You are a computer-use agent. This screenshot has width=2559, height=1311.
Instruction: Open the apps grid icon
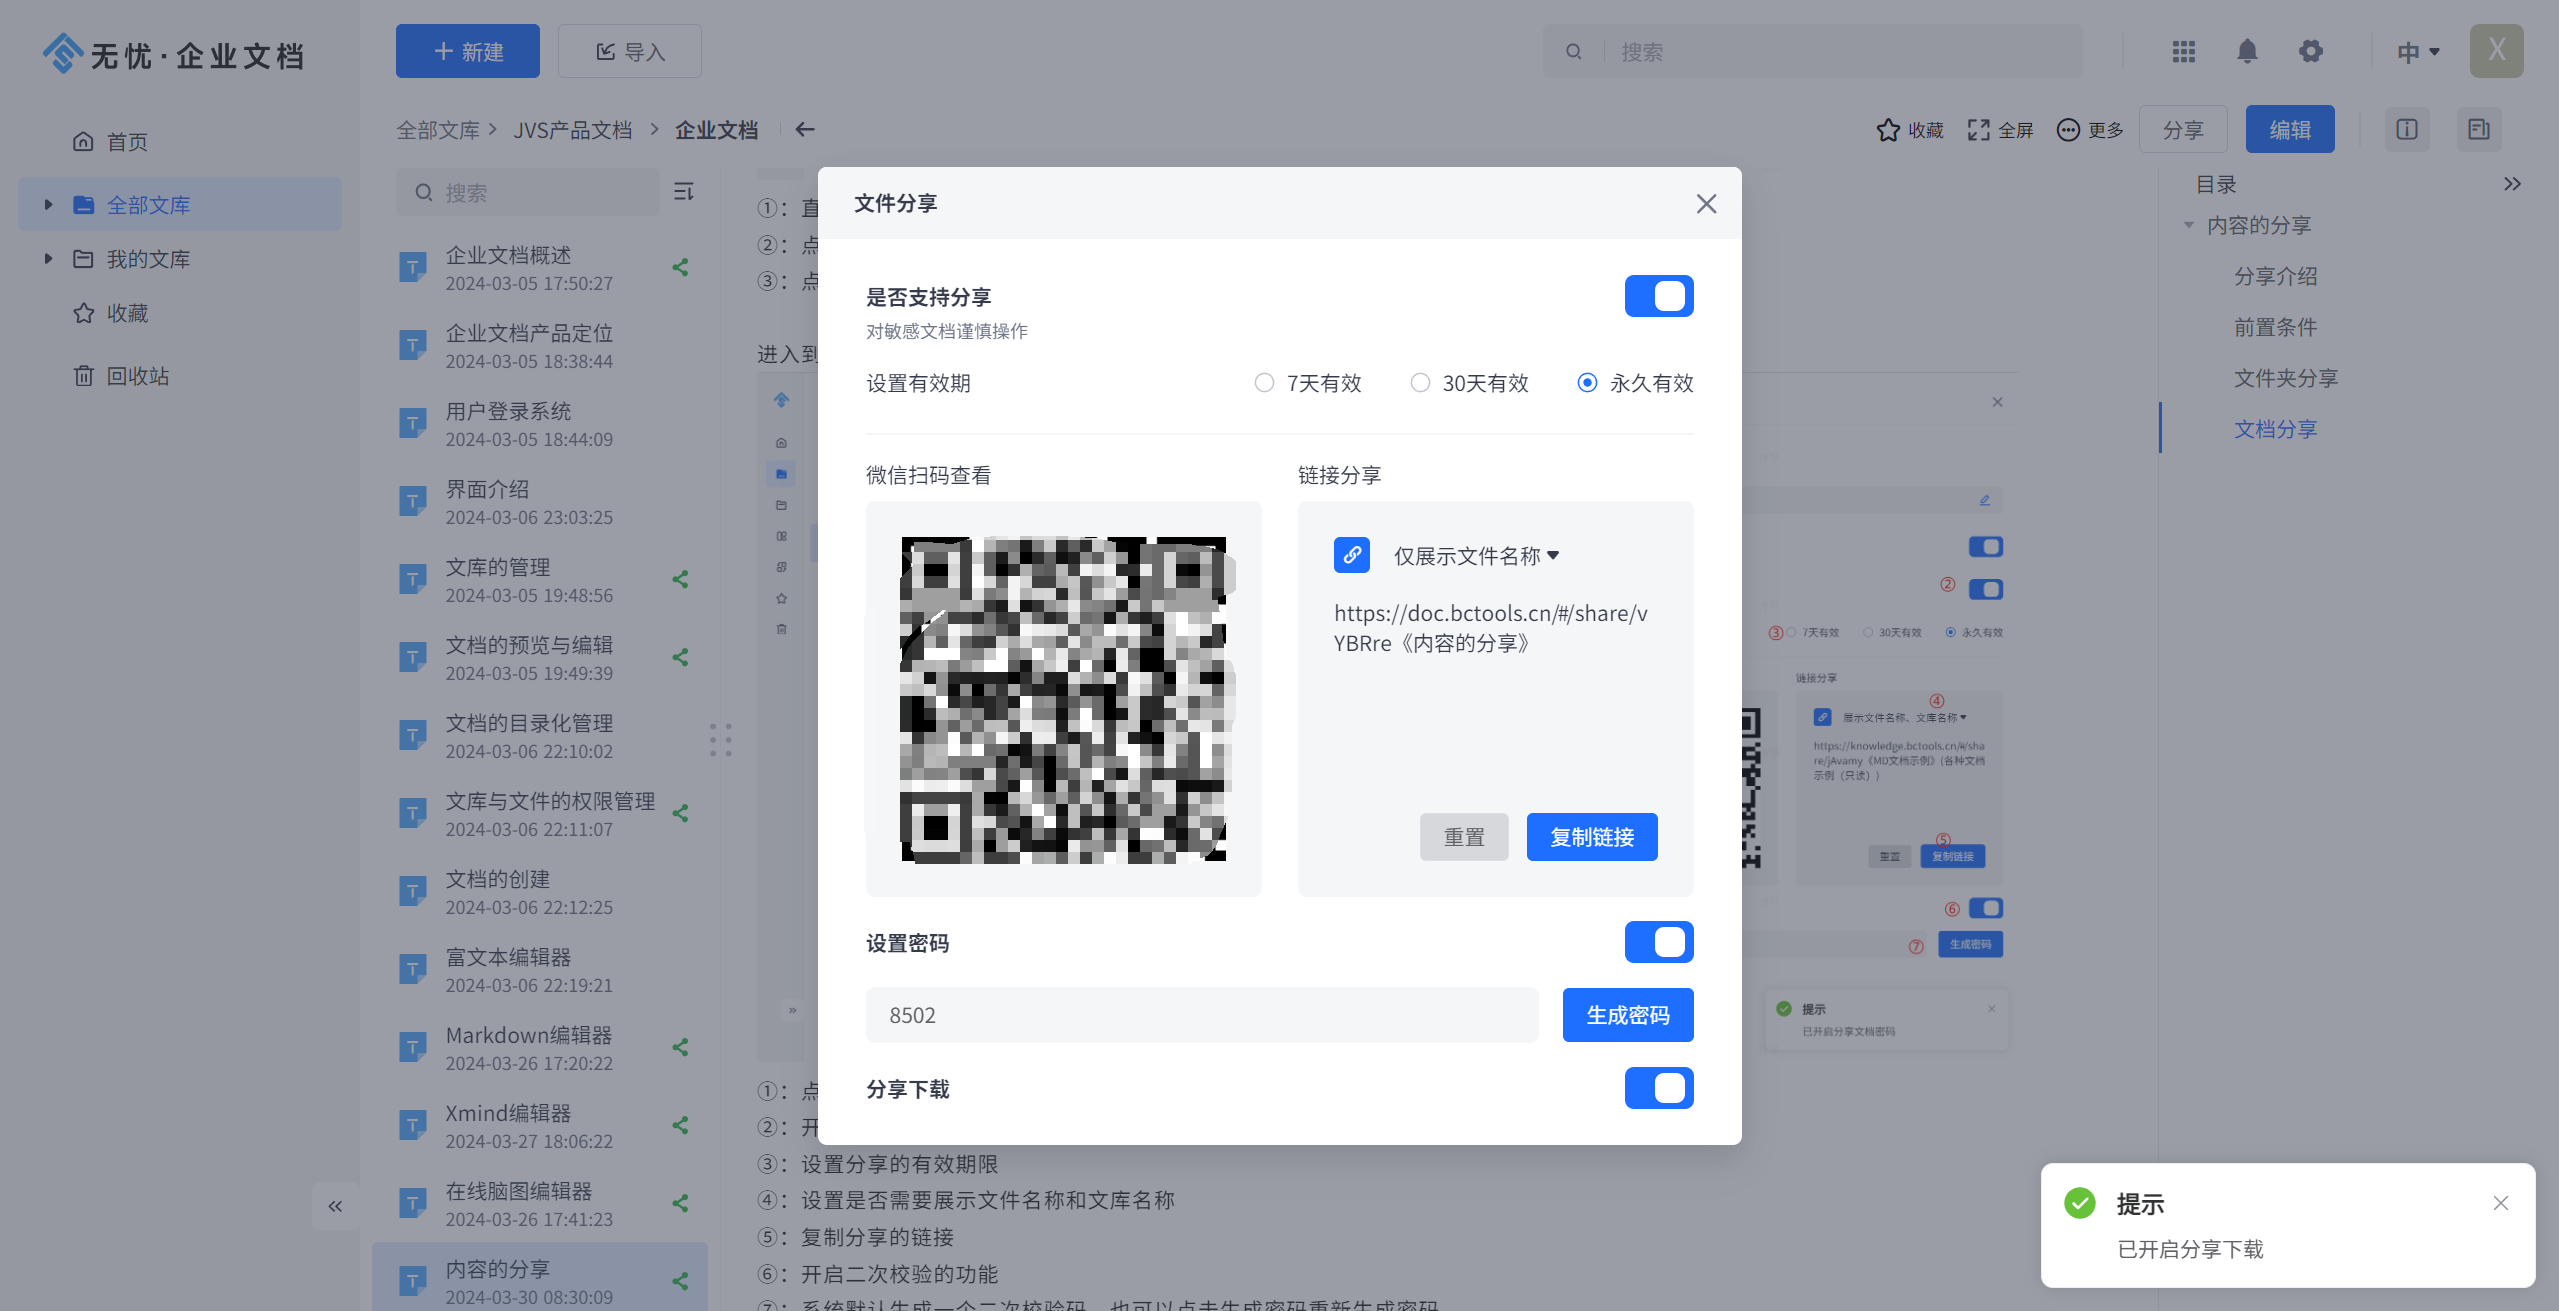tap(2184, 51)
